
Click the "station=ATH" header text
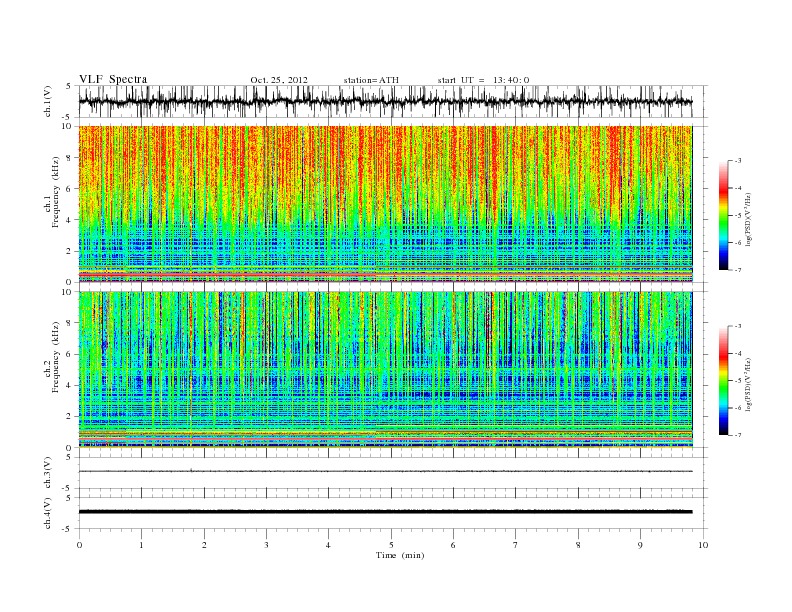pyautogui.click(x=371, y=80)
